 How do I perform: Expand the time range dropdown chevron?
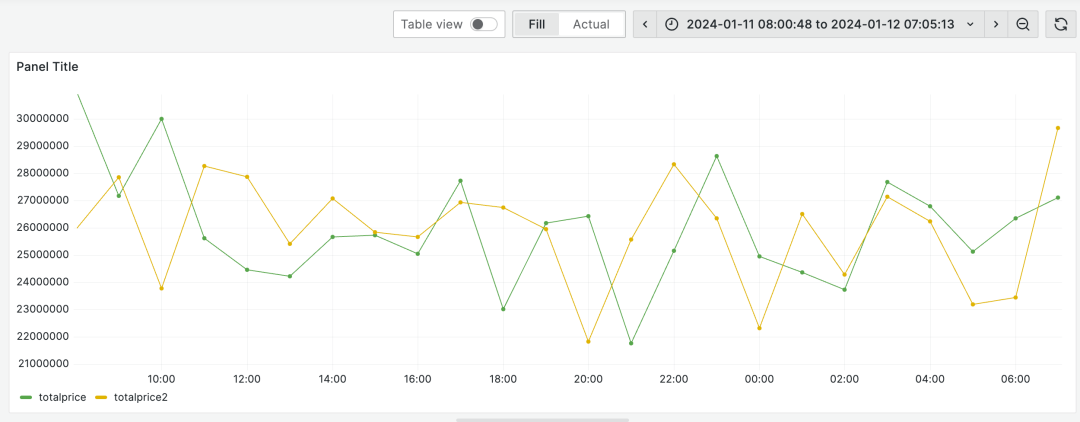coord(970,24)
